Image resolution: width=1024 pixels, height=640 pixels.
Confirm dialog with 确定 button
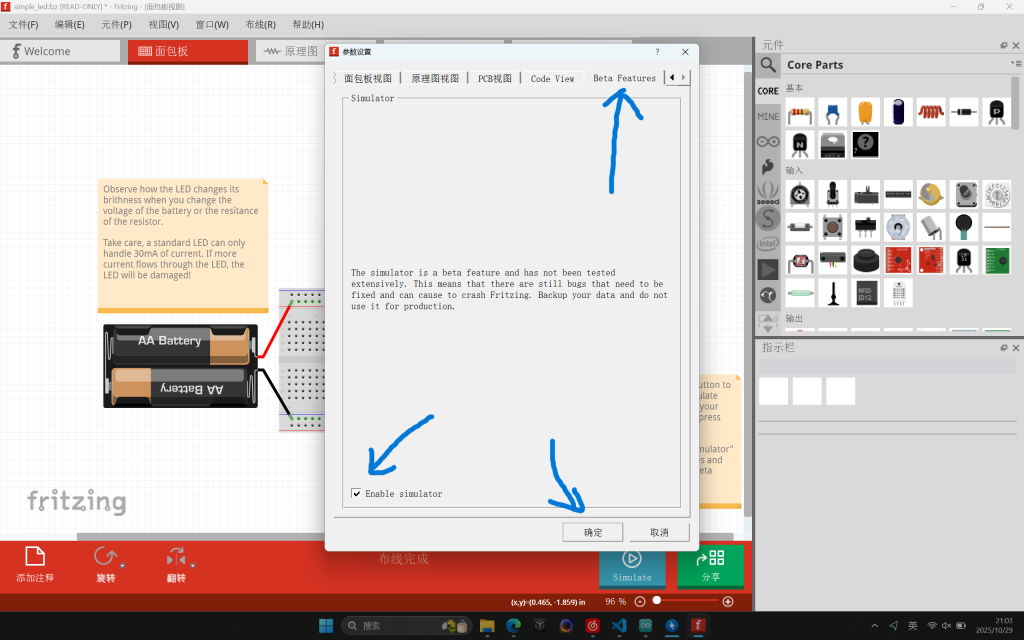593,532
